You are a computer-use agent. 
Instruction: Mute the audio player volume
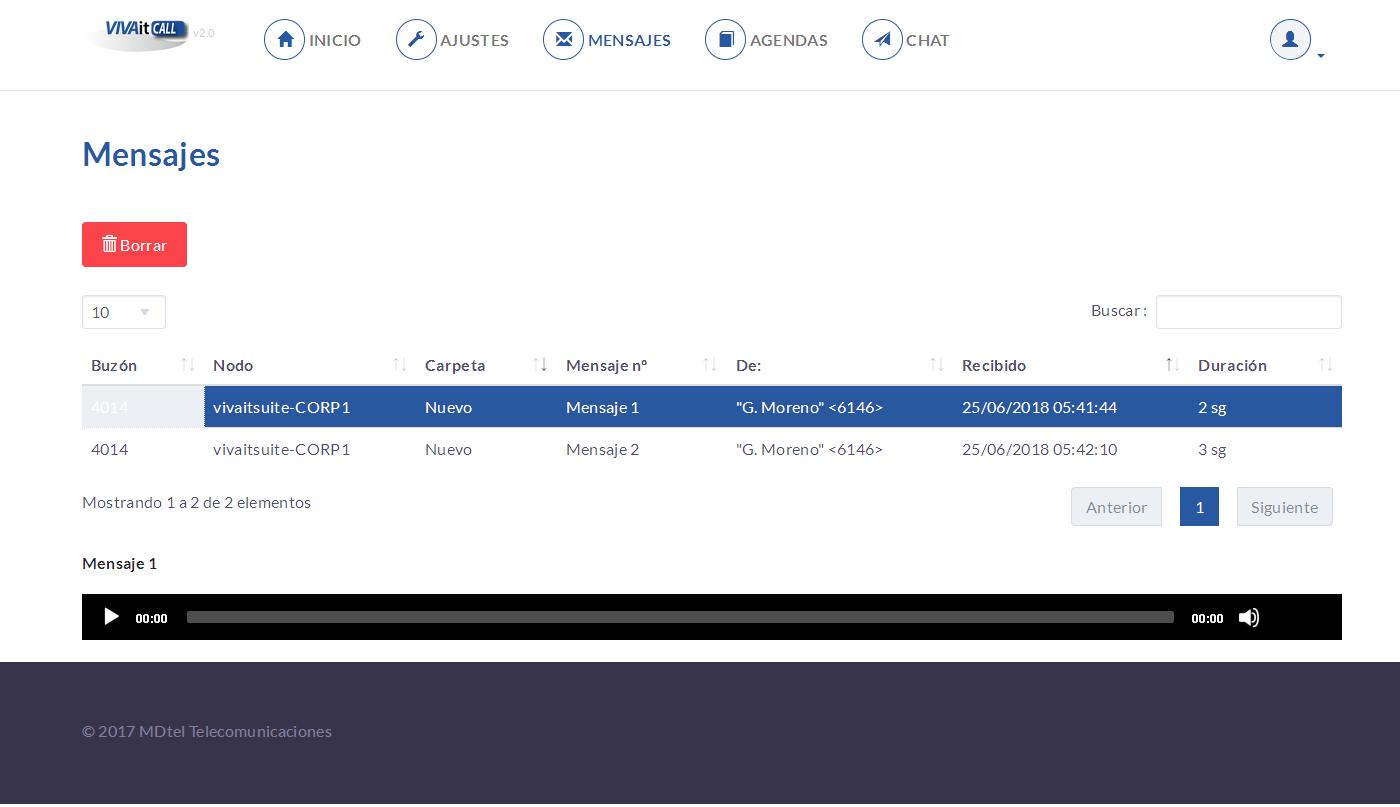coord(1249,618)
